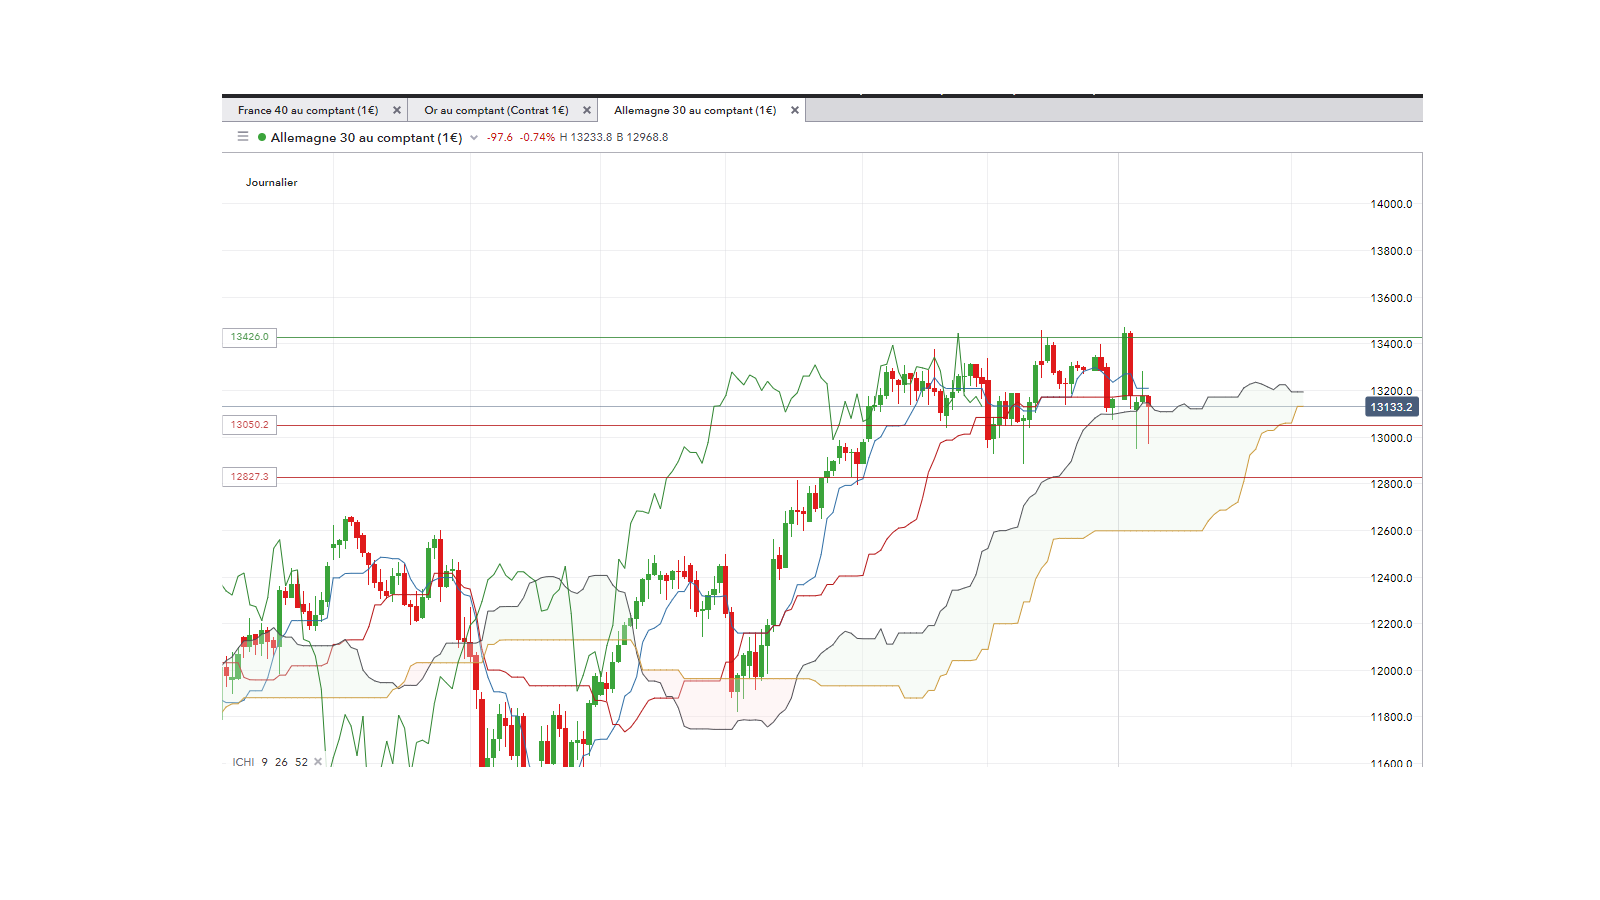Click the daily high H 13233.8
Viewport: 1600px width, 900px height.
(x=586, y=137)
